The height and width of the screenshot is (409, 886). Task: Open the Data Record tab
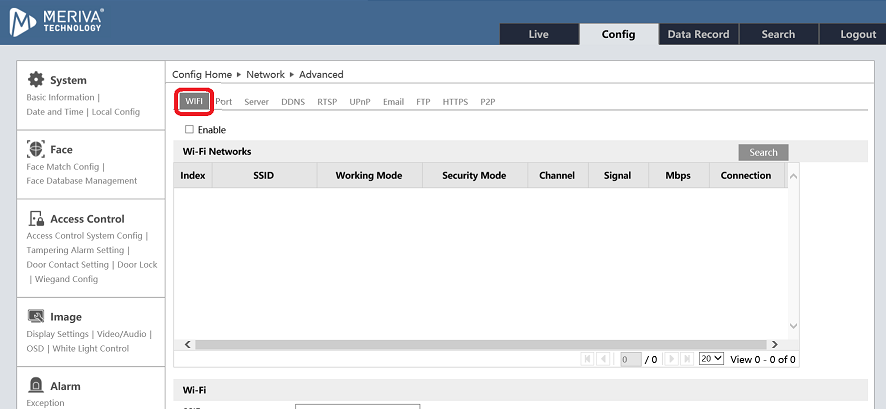698,34
